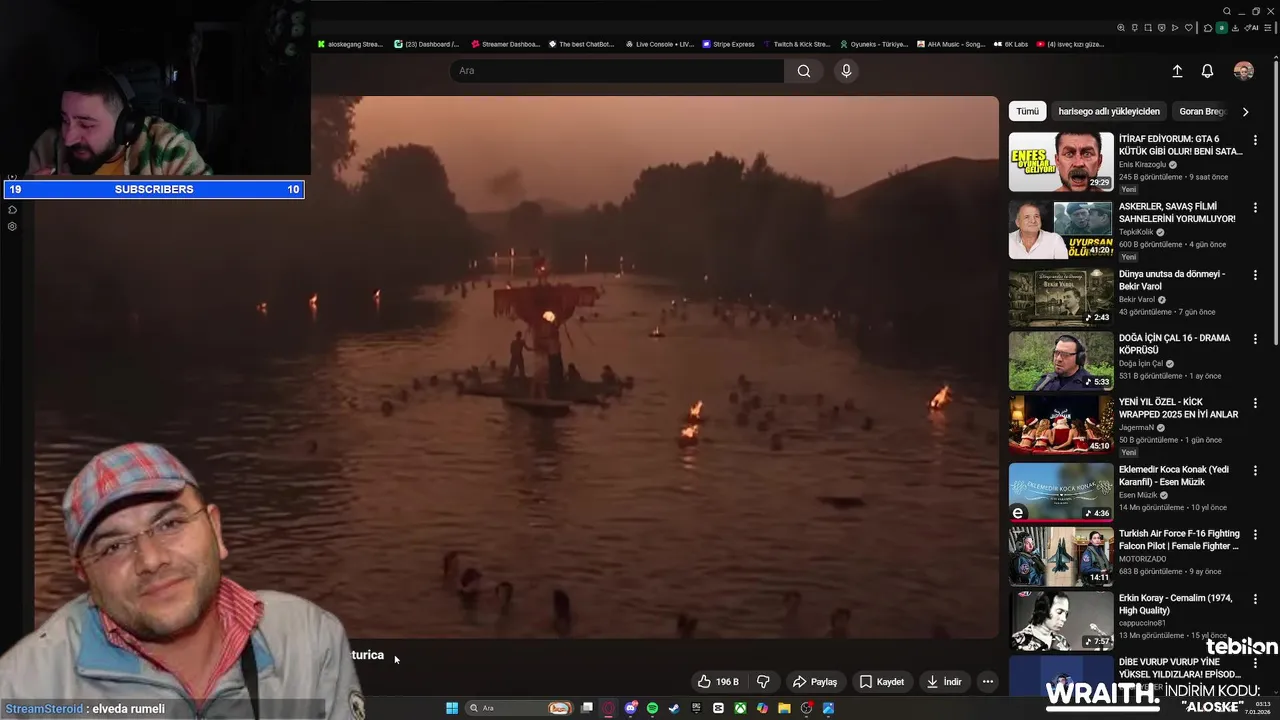Open the browser tab search magnifier icon
The width and height of the screenshot is (1280, 720).
pos(1227,11)
